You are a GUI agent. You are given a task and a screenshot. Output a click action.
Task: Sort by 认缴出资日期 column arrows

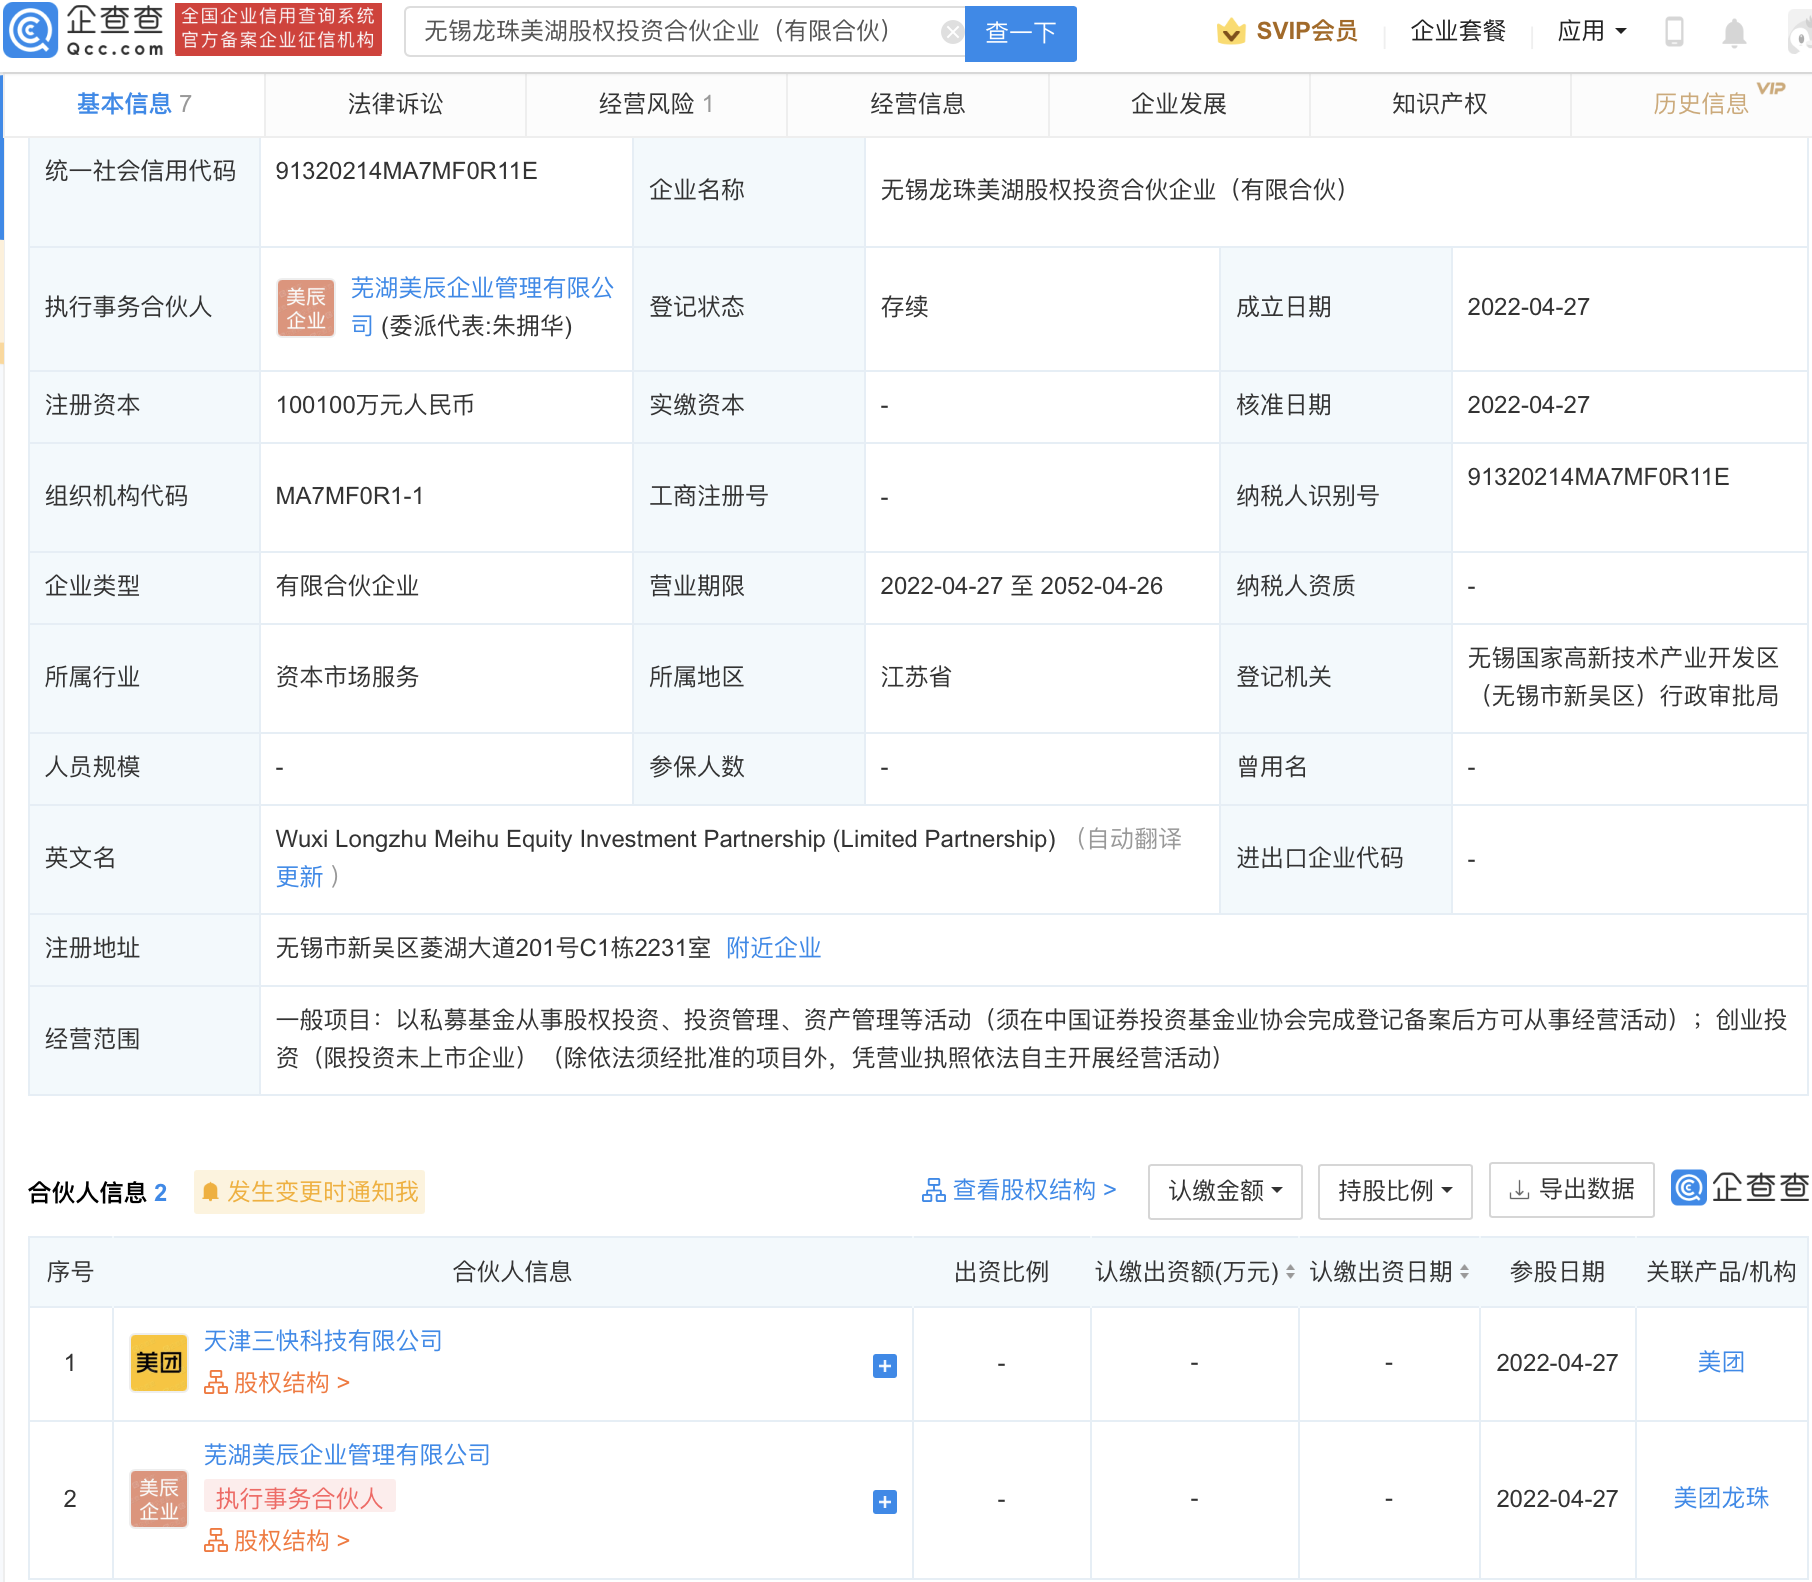(1464, 1272)
